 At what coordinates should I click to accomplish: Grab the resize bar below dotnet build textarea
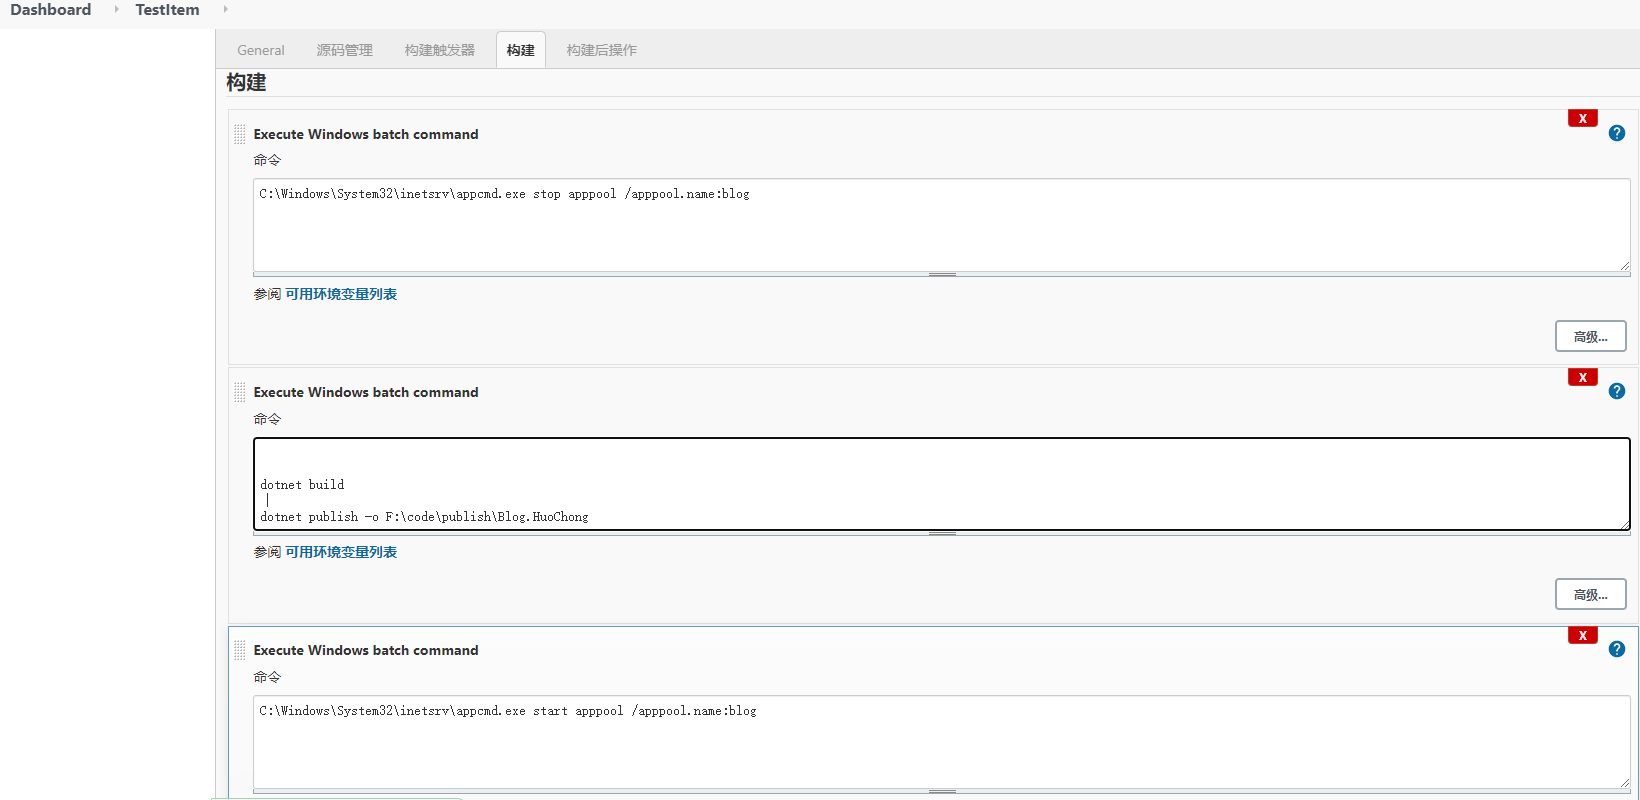tap(942, 533)
